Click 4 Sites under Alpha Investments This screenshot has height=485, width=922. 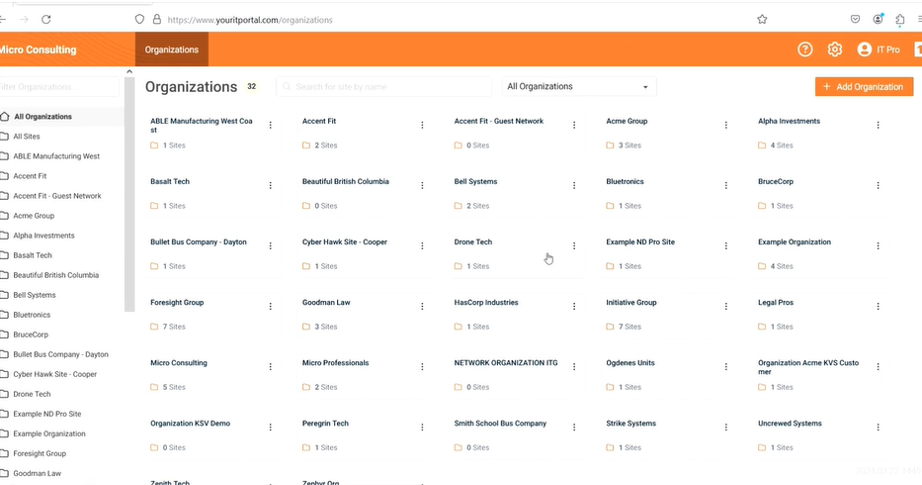(781, 145)
